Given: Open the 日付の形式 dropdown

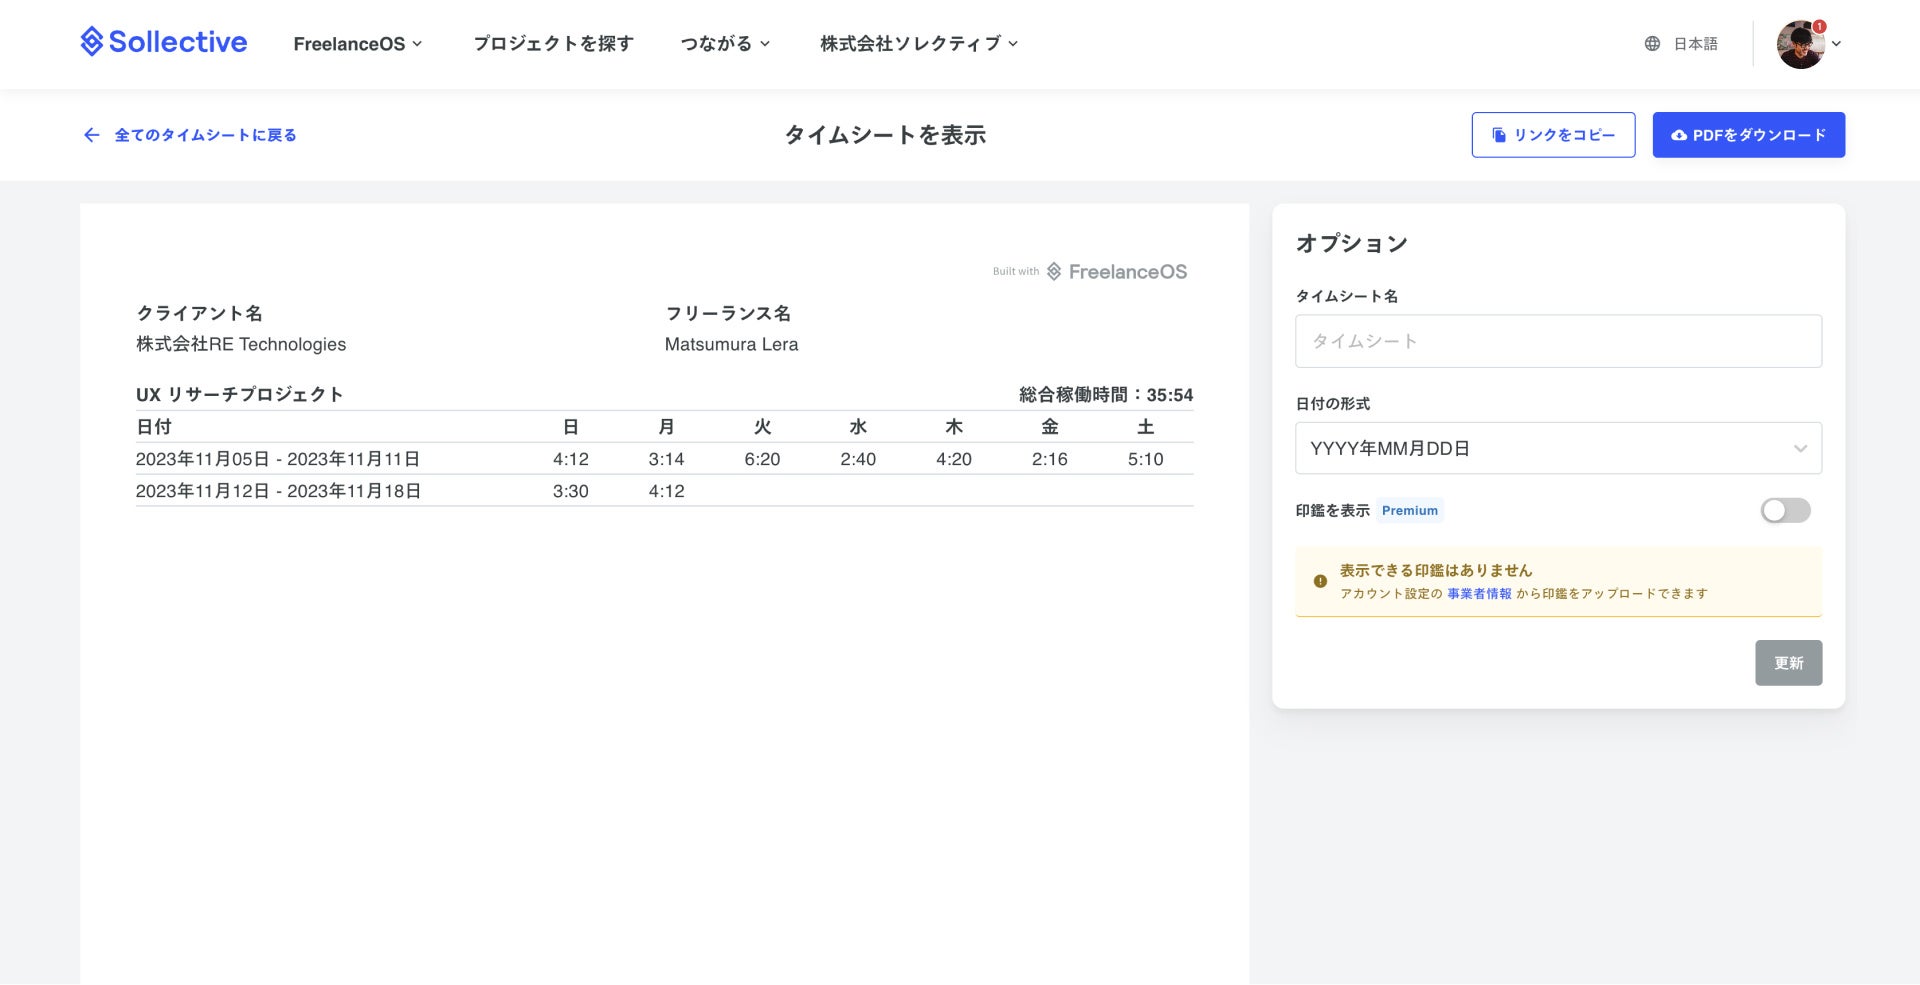Looking at the screenshot, I should (x=1557, y=449).
